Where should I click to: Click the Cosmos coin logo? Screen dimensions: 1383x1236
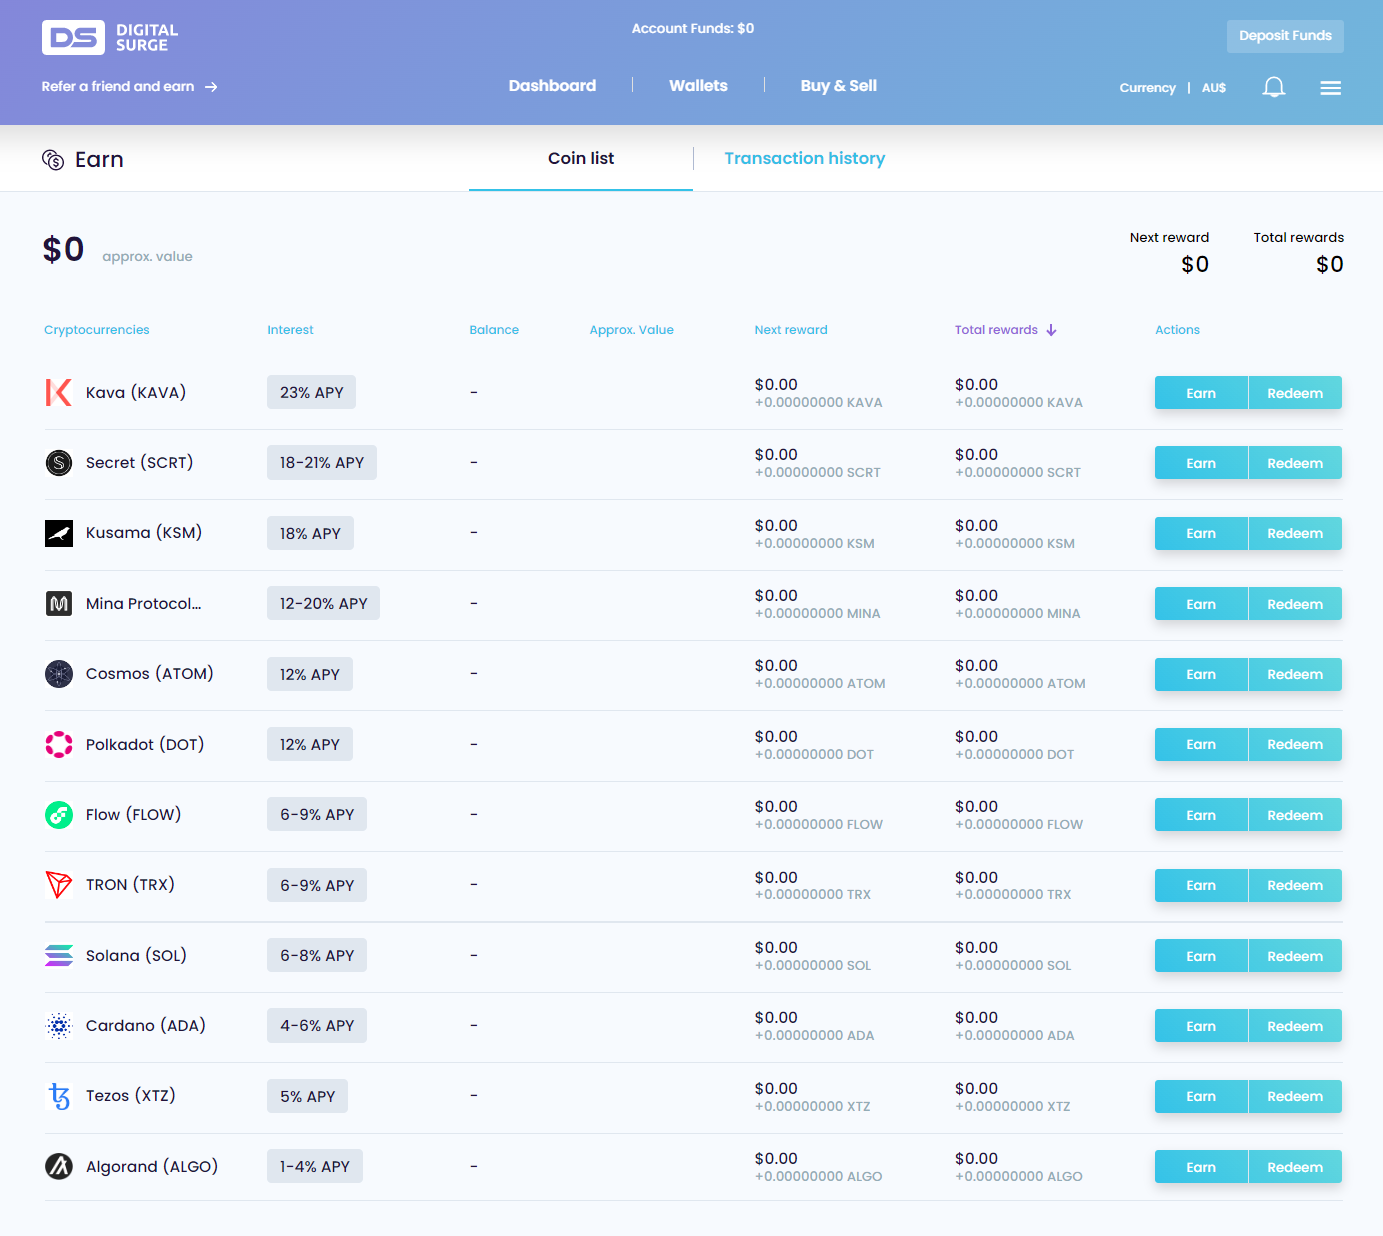click(59, 674)
